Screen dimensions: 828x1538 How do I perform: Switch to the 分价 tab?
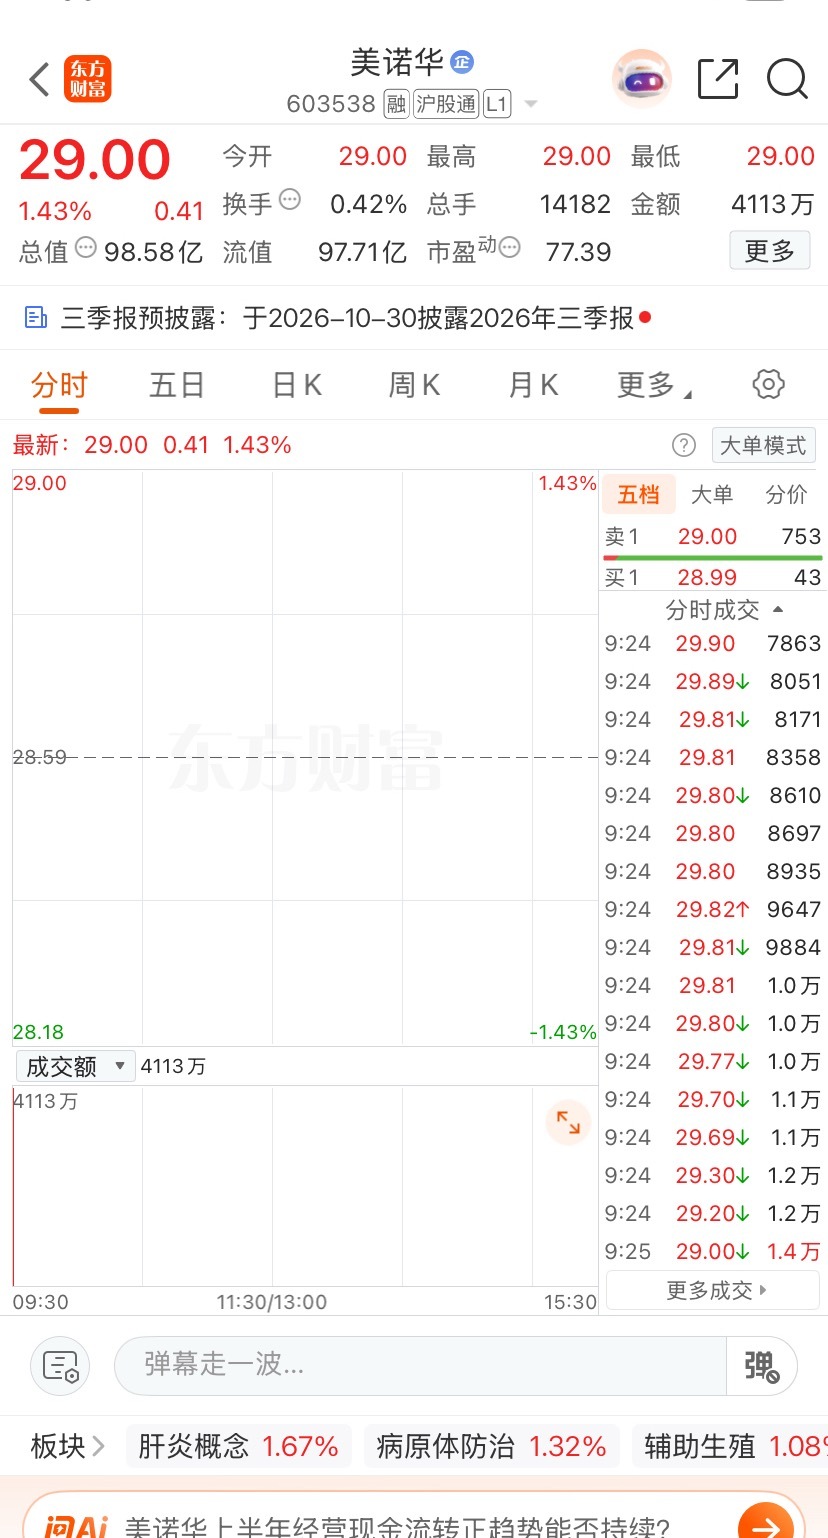pos(786,494)
